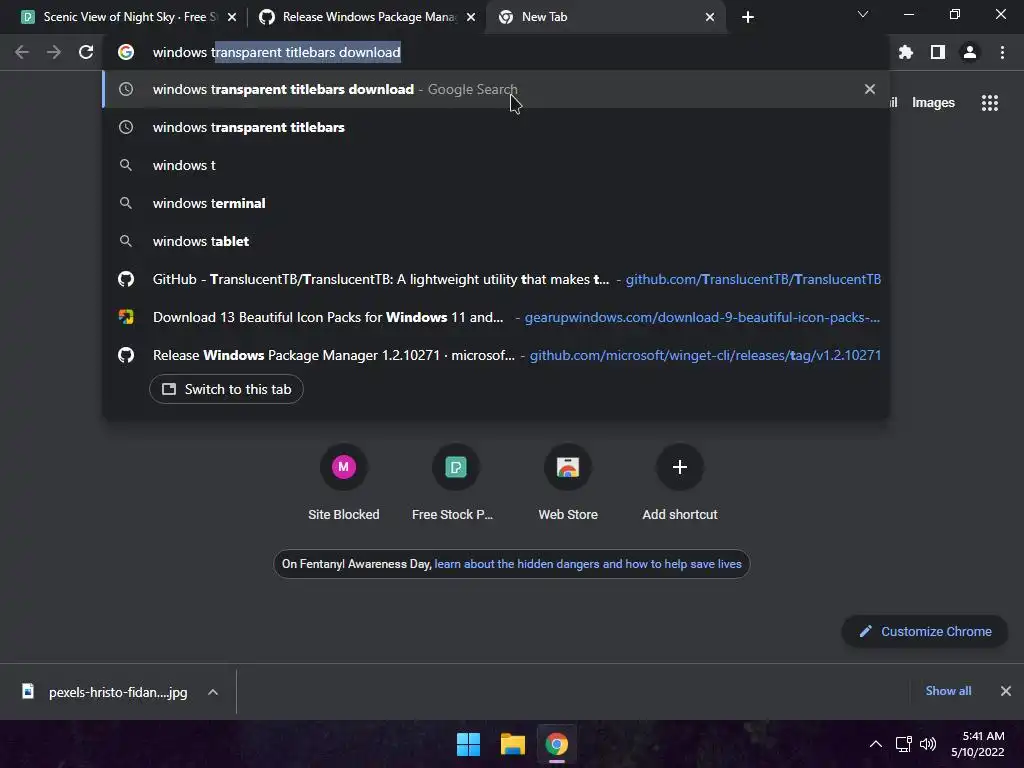Open the winget-cli release suggestion
1024x768 pixels.
click(x=495, y=355)
